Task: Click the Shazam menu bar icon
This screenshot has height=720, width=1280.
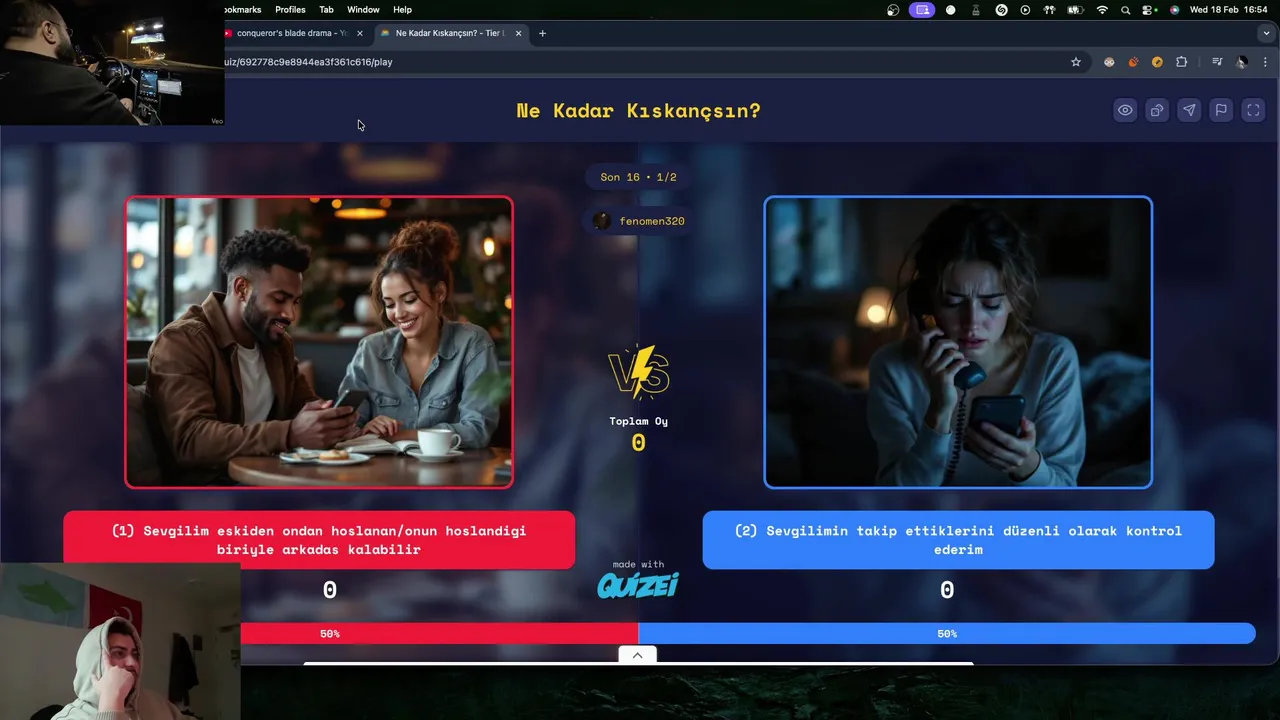Action: [1001, 10]
